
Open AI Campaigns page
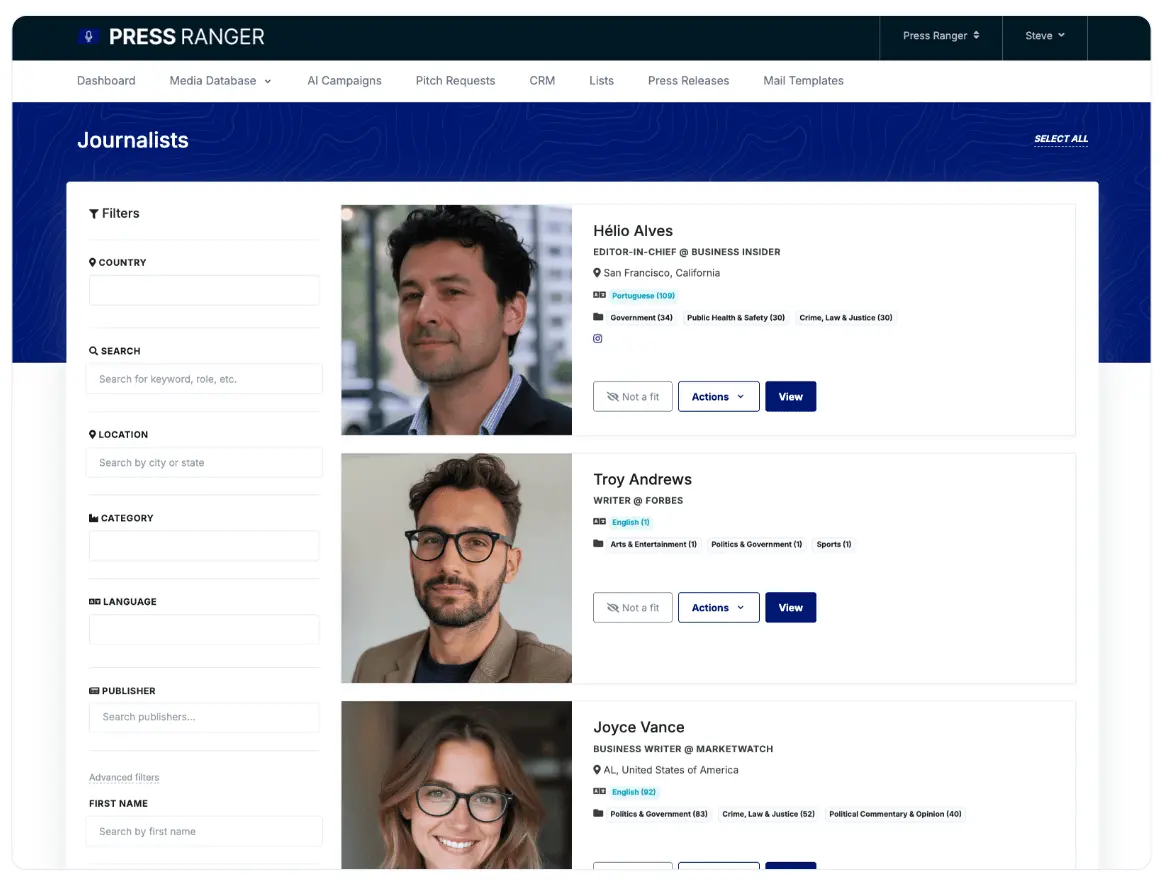click(x=344, y=80)
